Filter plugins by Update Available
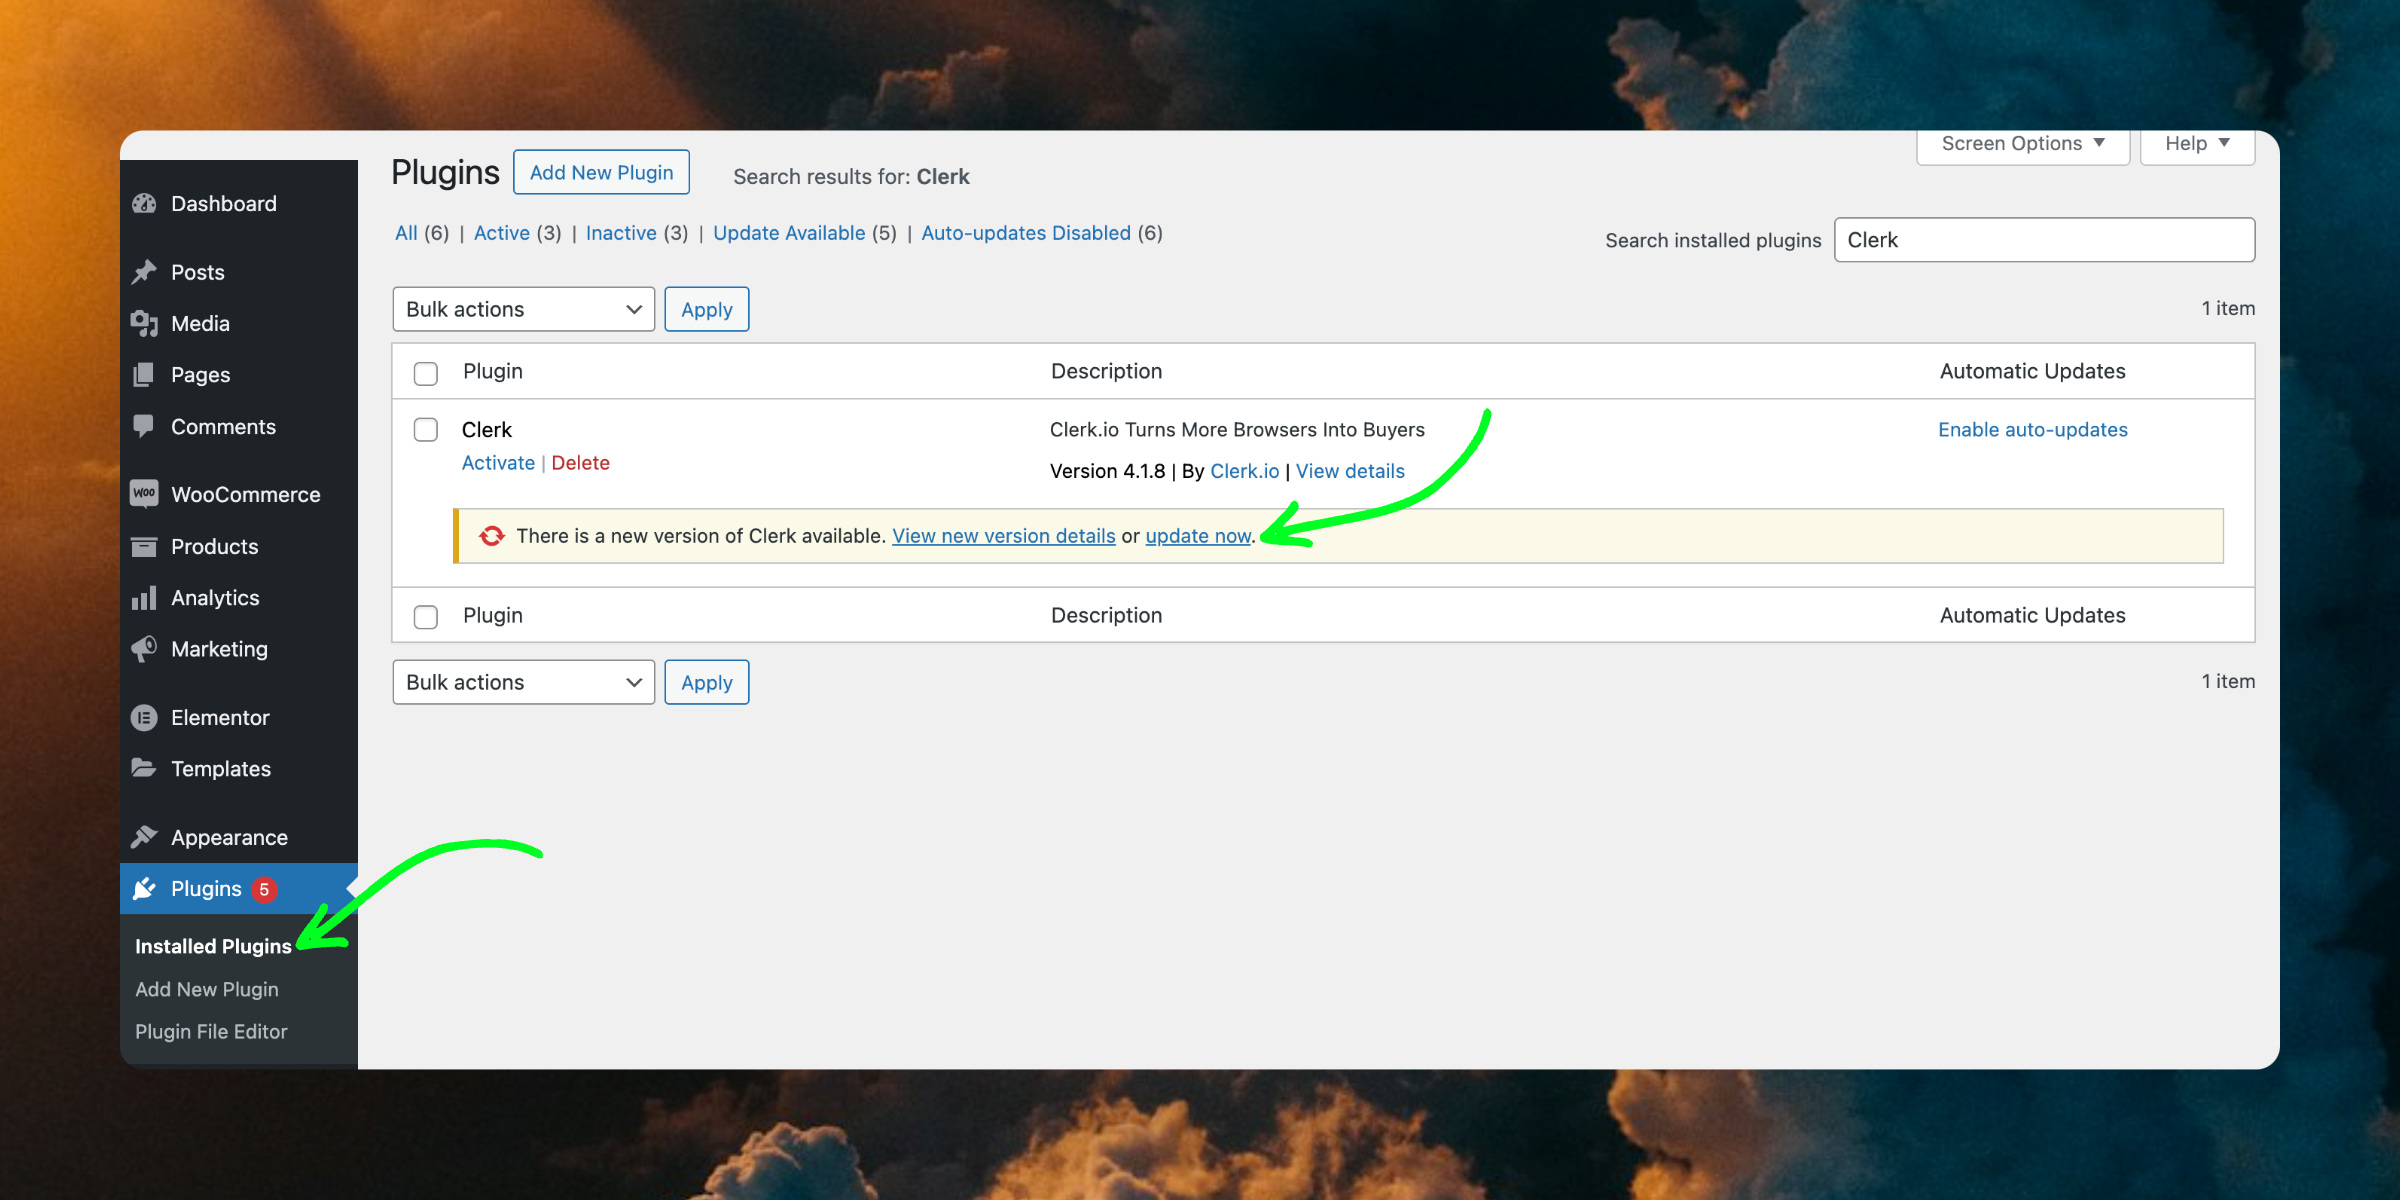The width and height of the screenshot is (2400, 1200). 788,233
